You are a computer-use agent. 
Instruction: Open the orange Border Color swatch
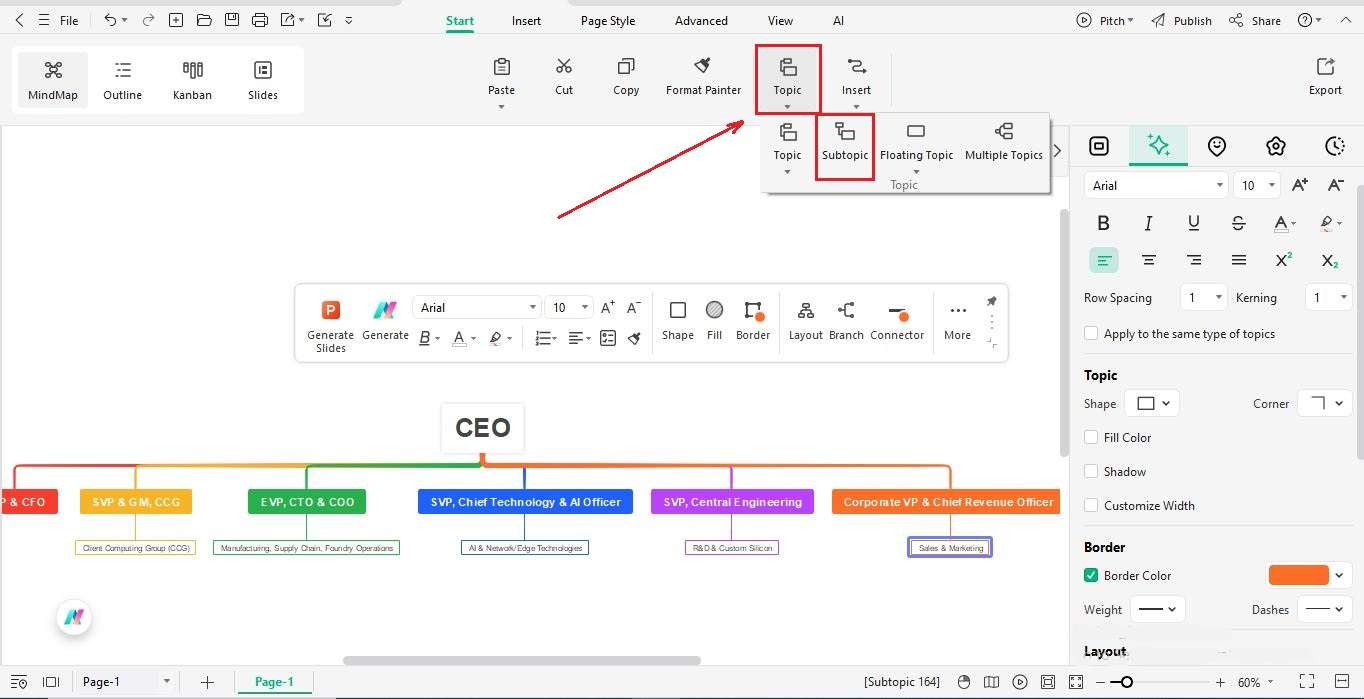tap(1298, 575)
